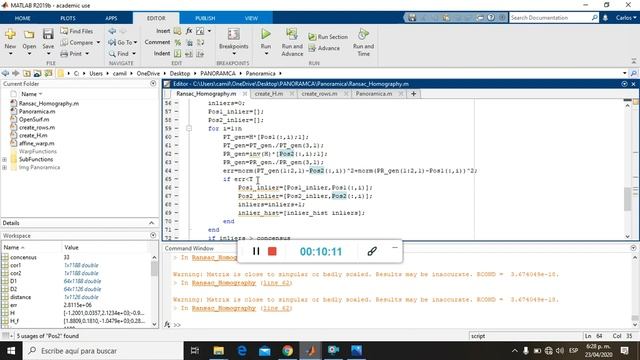Click Desktop in the path bar
The height and width of the screenshot is (360, 640).
(x=180, y=73)
